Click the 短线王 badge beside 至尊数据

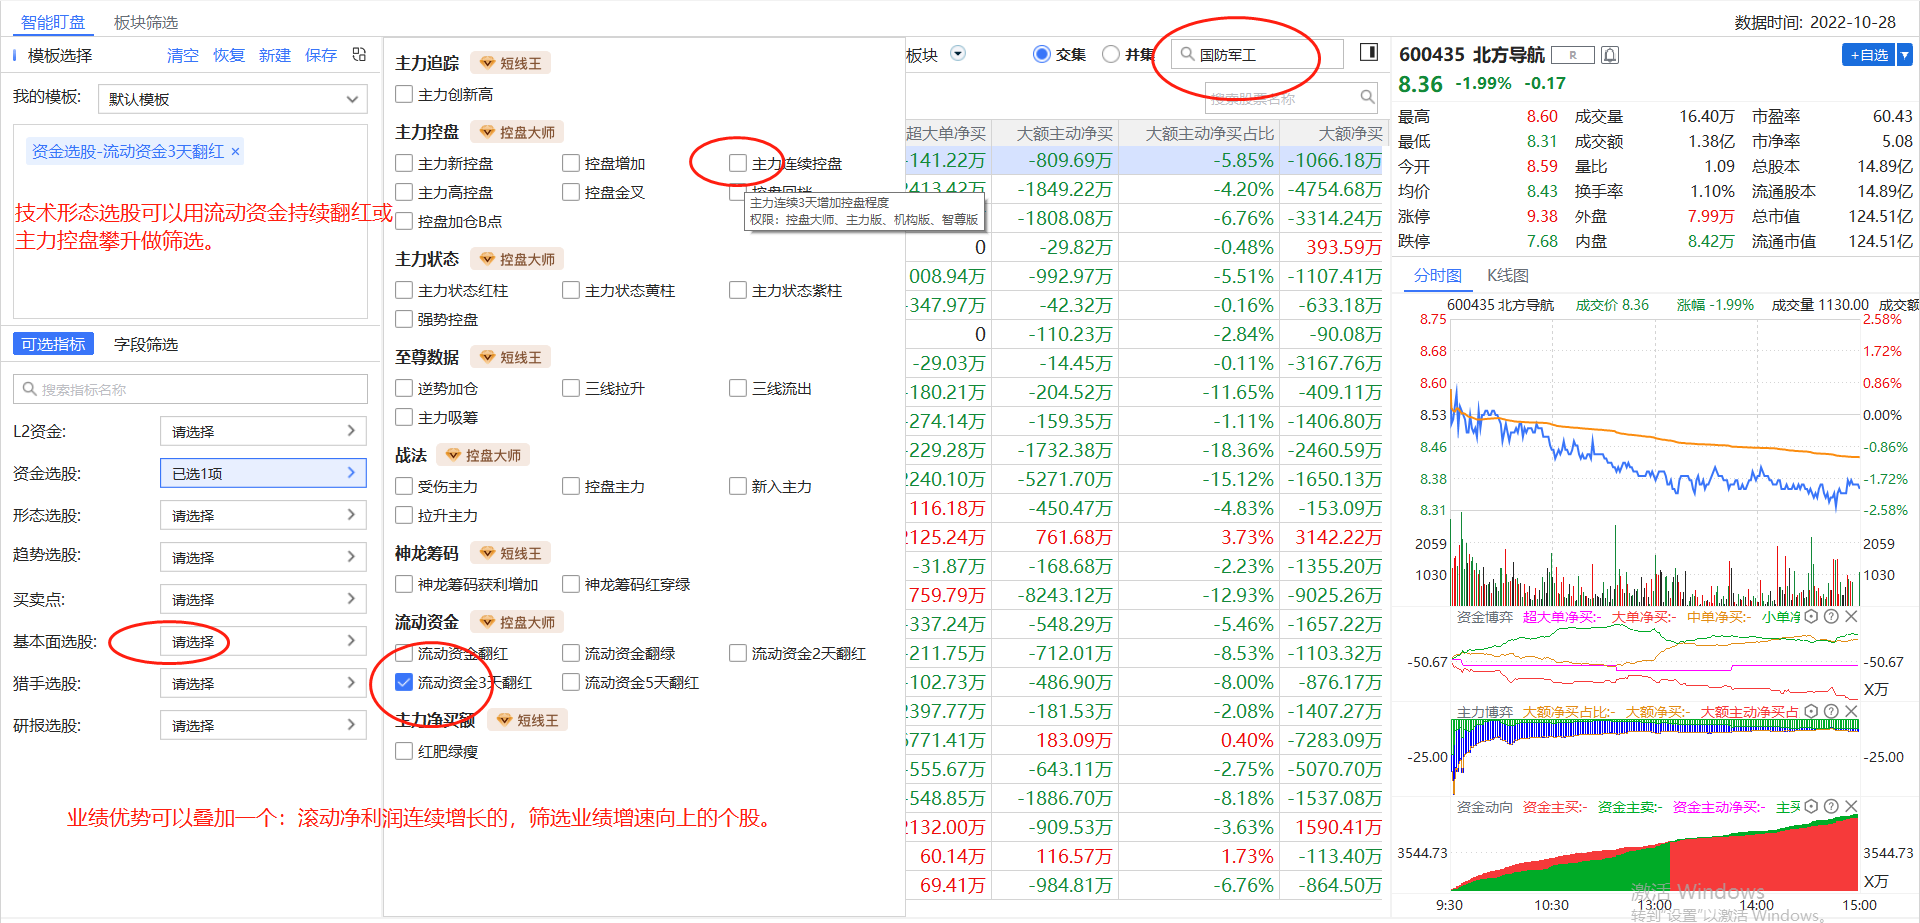pyautogui.click(x=510, y=357)
